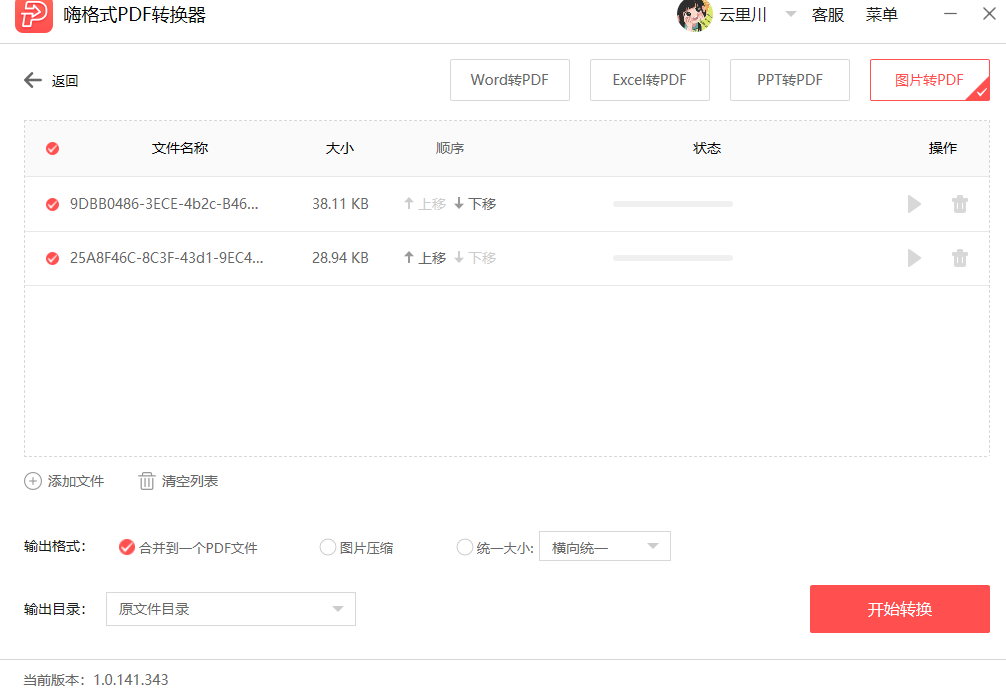This screenshot has width=1006, height=692.
Task: Minimize the converter window
Action: point(950,13)
